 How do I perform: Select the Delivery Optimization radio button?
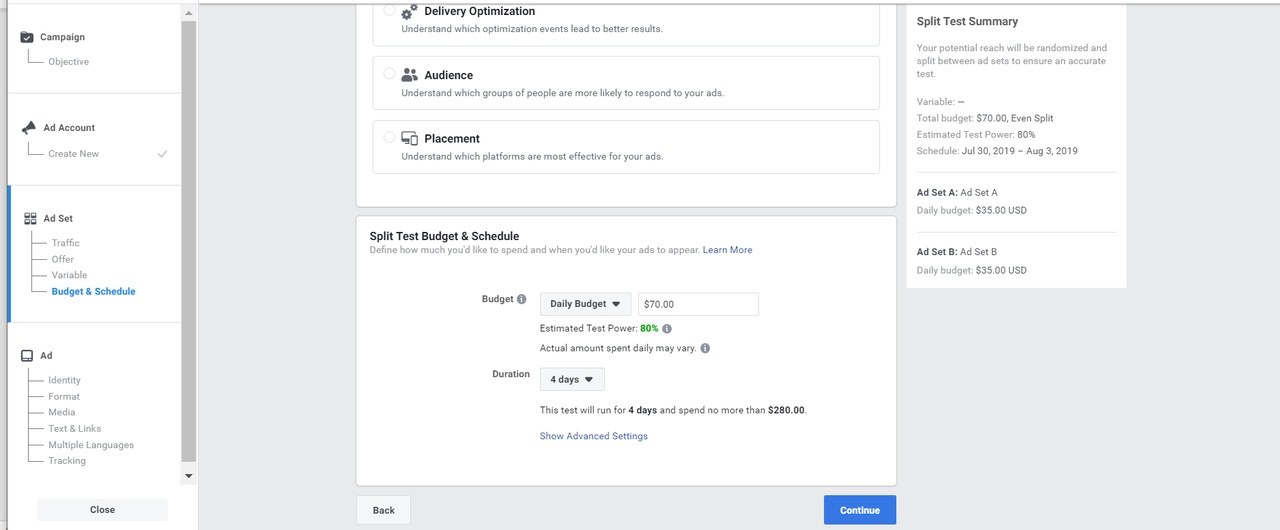click(390, 10)
